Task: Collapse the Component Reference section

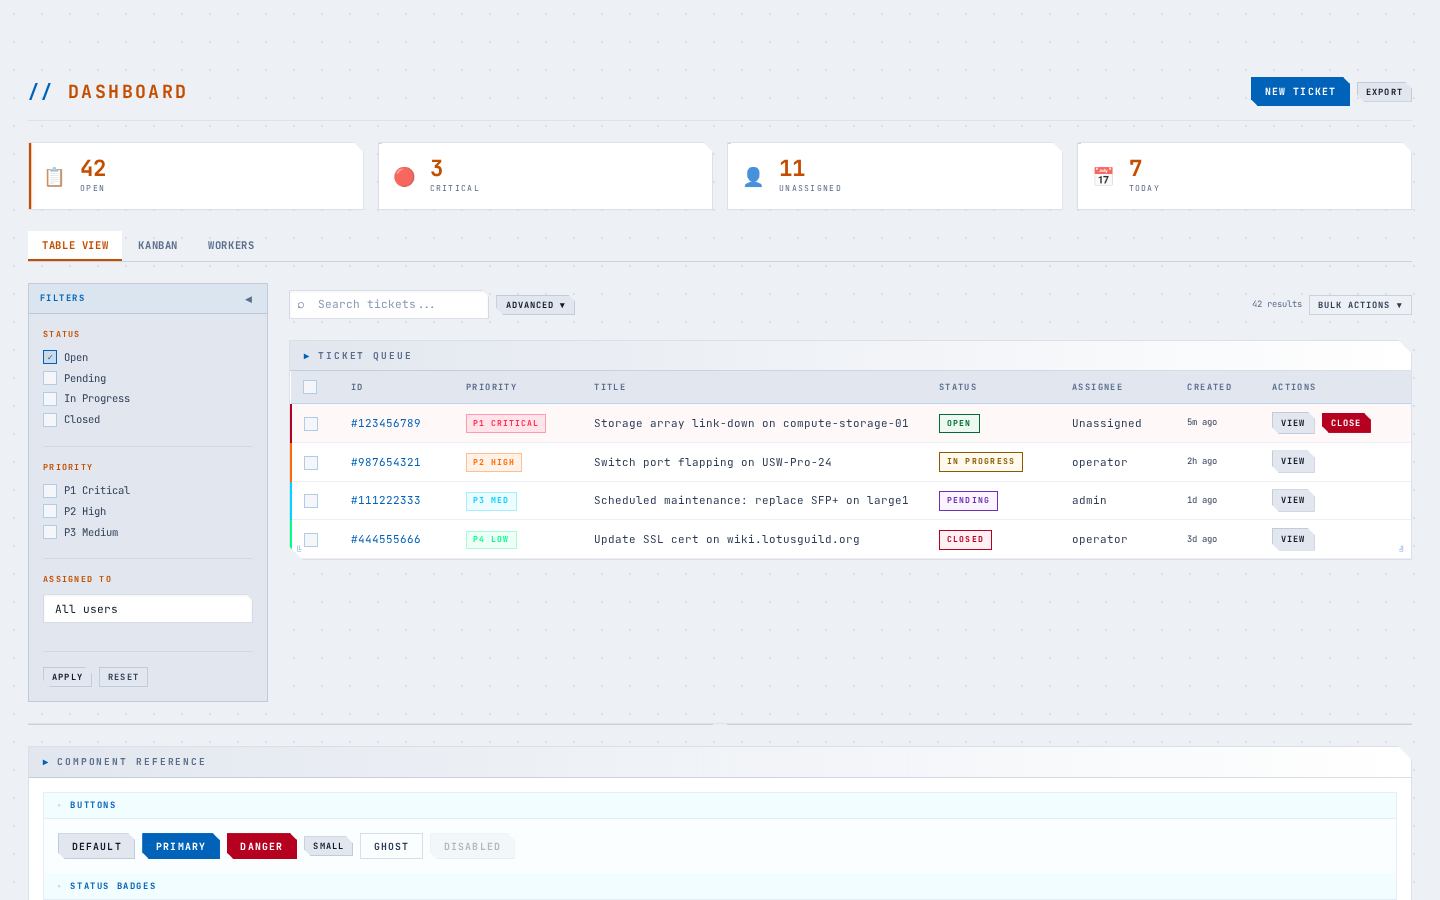Action: (720, 762)
